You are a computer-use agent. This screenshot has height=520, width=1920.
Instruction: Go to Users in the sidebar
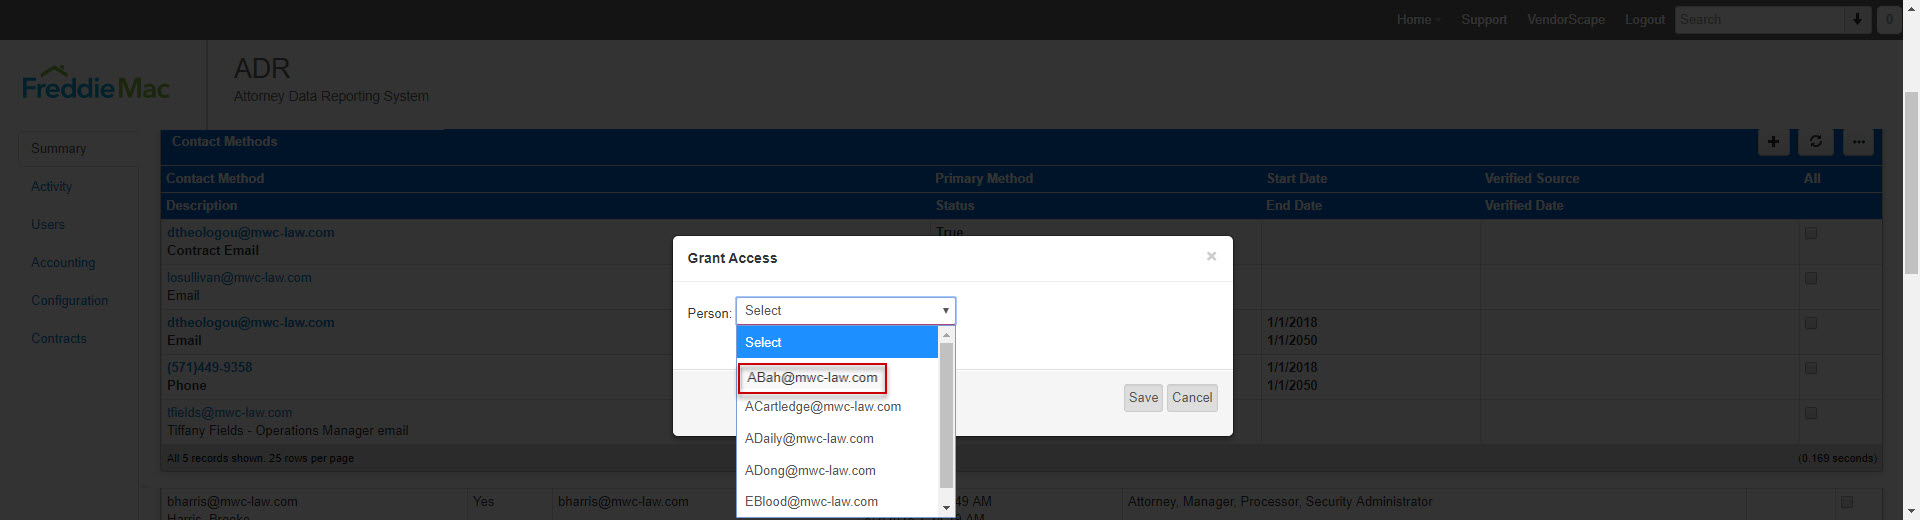48,224
